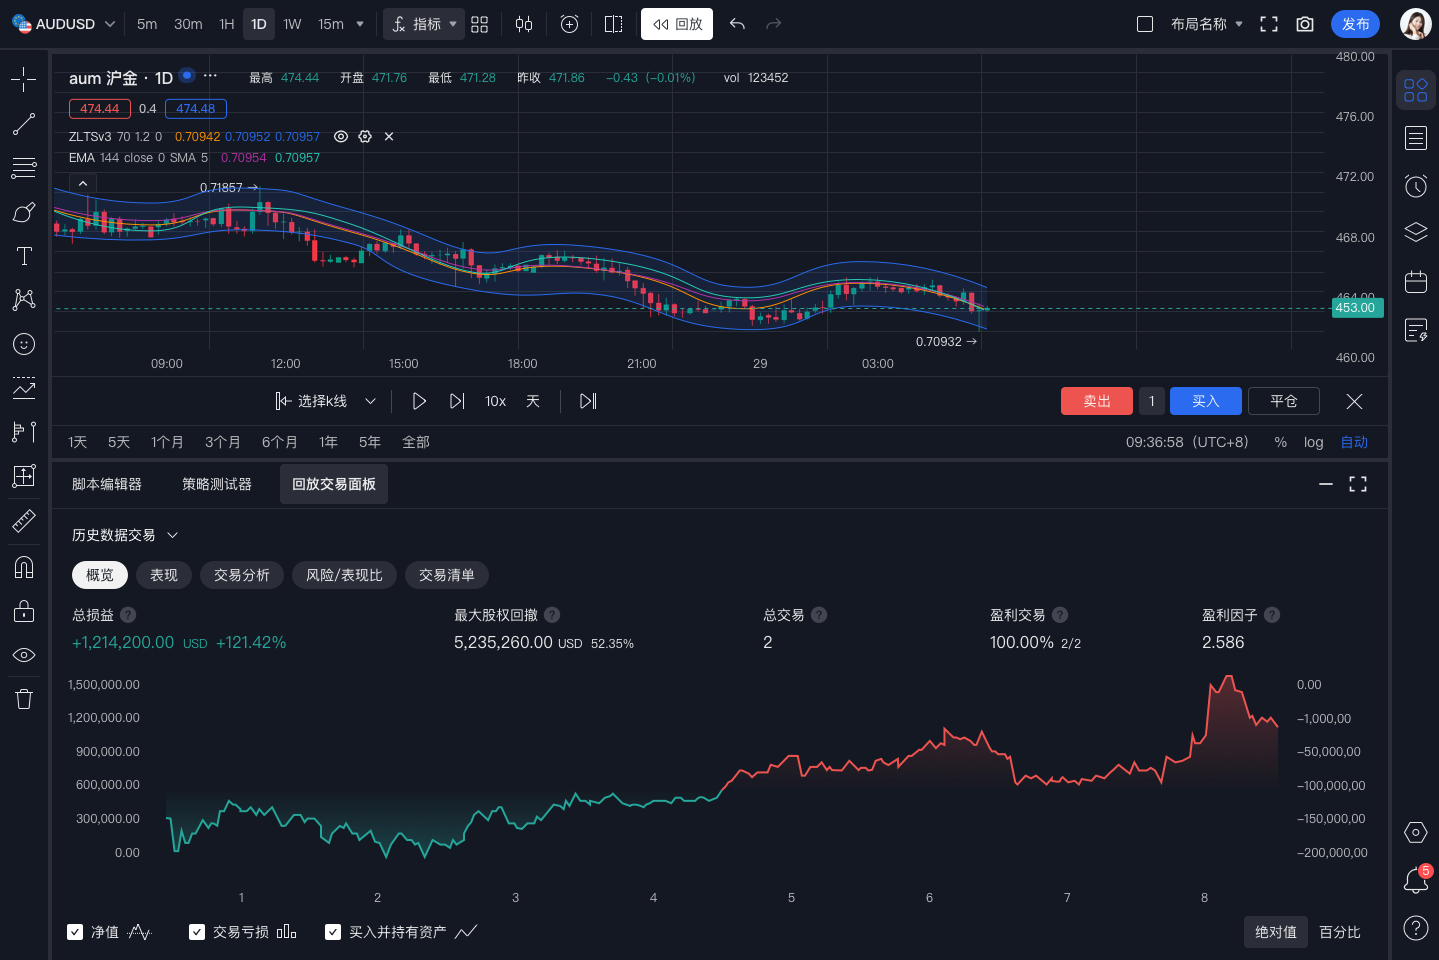
Task: Delete drawings with trash icon
Action: coord(24,699)
